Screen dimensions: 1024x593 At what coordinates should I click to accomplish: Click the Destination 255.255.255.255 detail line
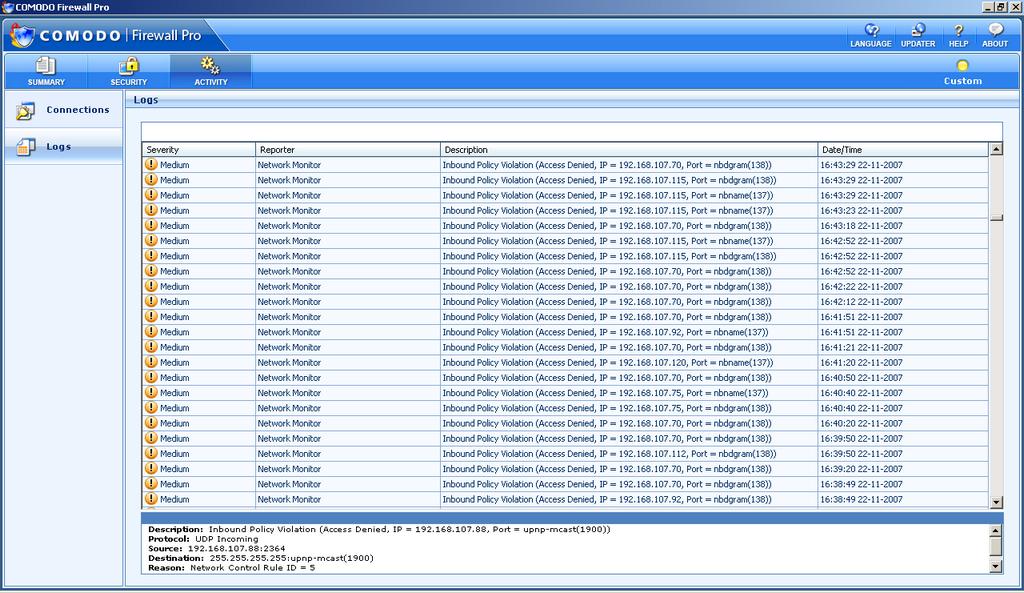click(261, 558)
